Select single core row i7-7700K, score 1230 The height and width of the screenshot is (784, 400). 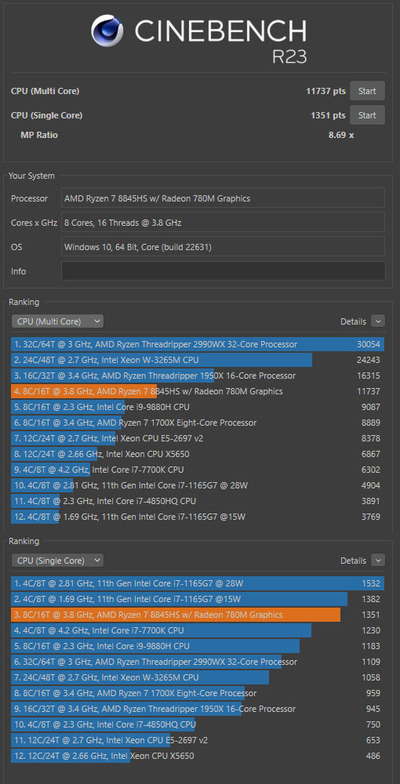click(198, 630)
